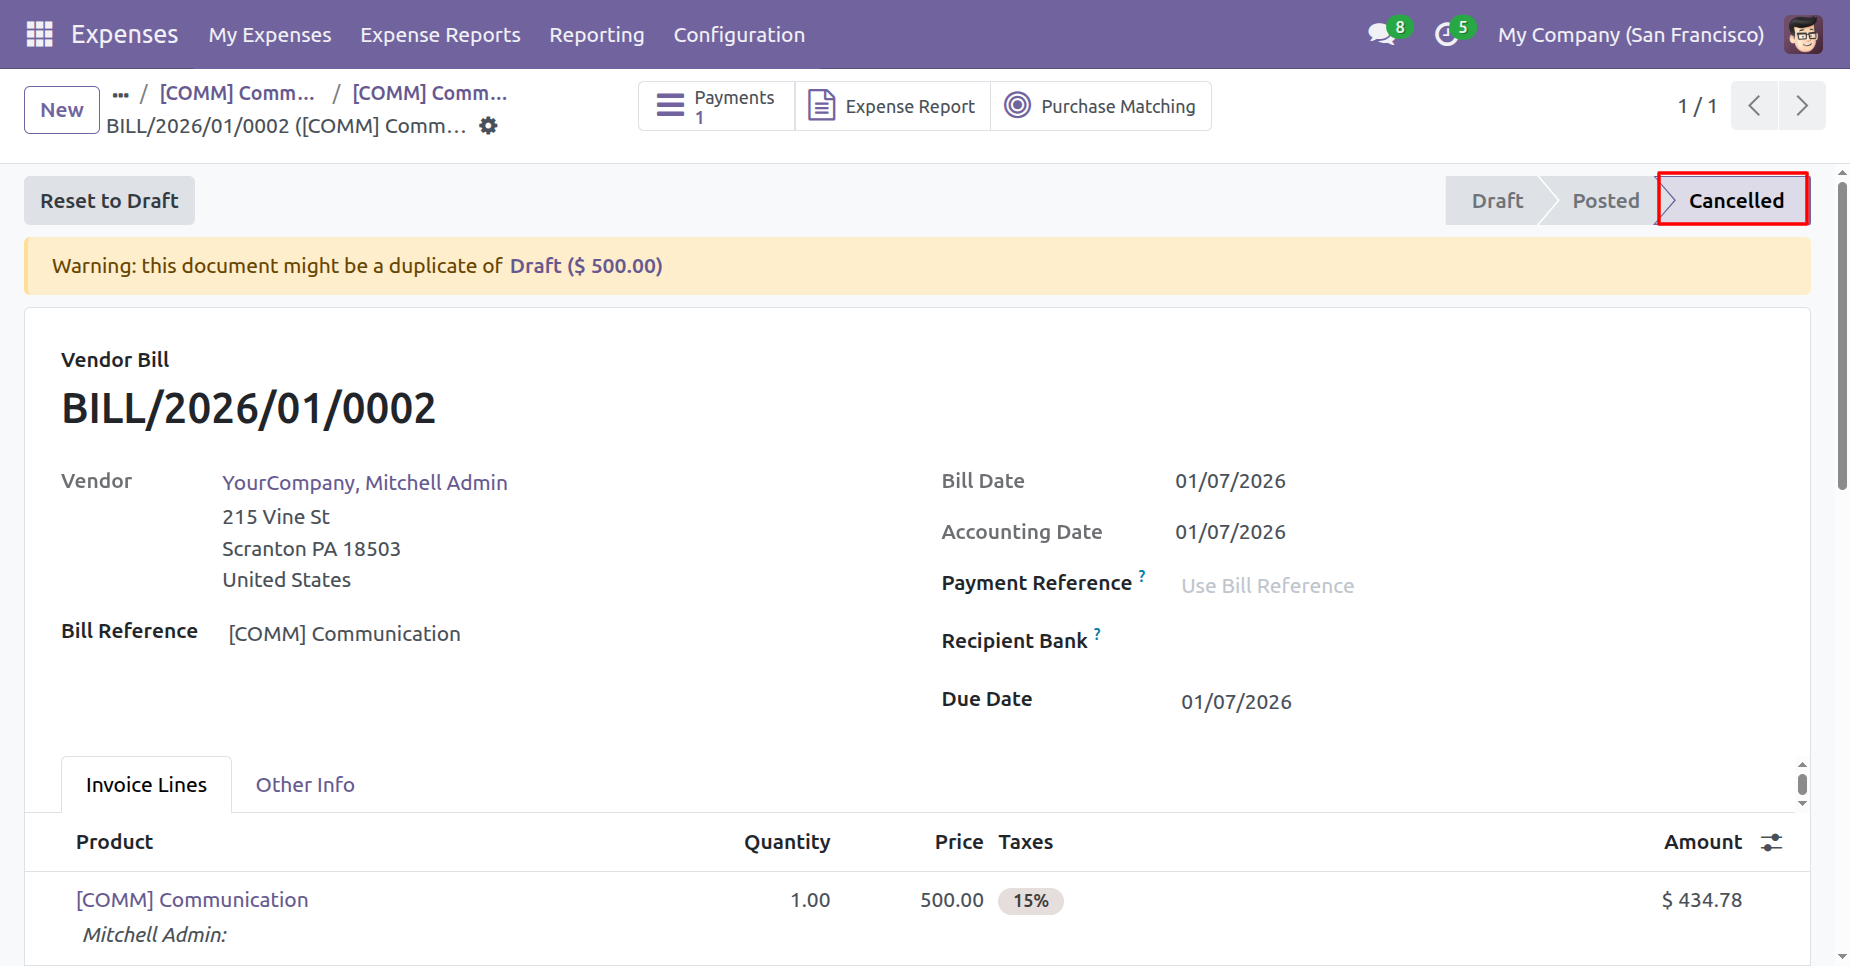Expand breadcrumb ellipsis menu
The width and height of the screenshot is (1850, 966).
121,94
